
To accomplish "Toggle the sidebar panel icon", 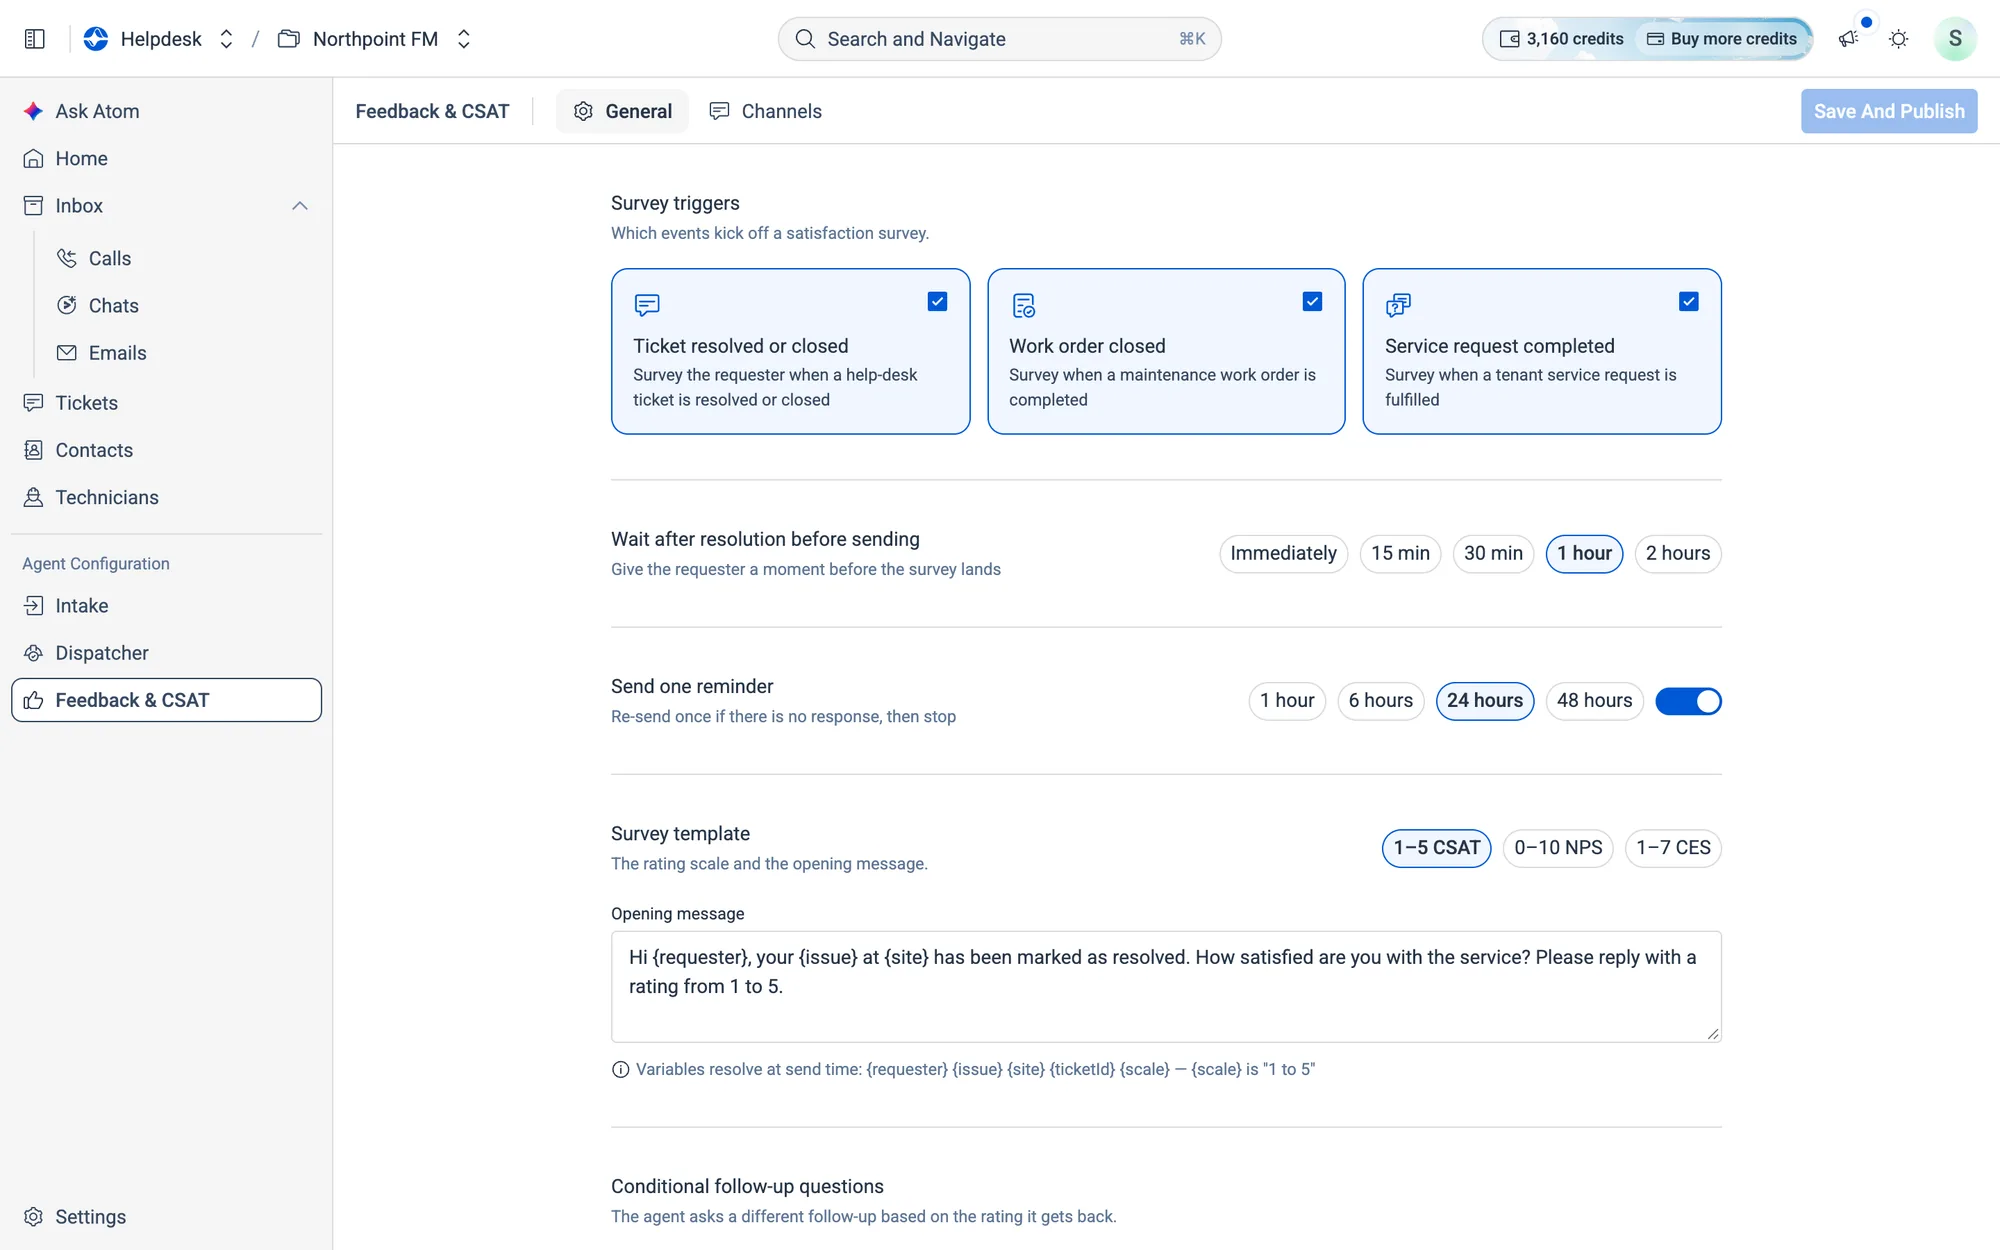I will point(34,39).
